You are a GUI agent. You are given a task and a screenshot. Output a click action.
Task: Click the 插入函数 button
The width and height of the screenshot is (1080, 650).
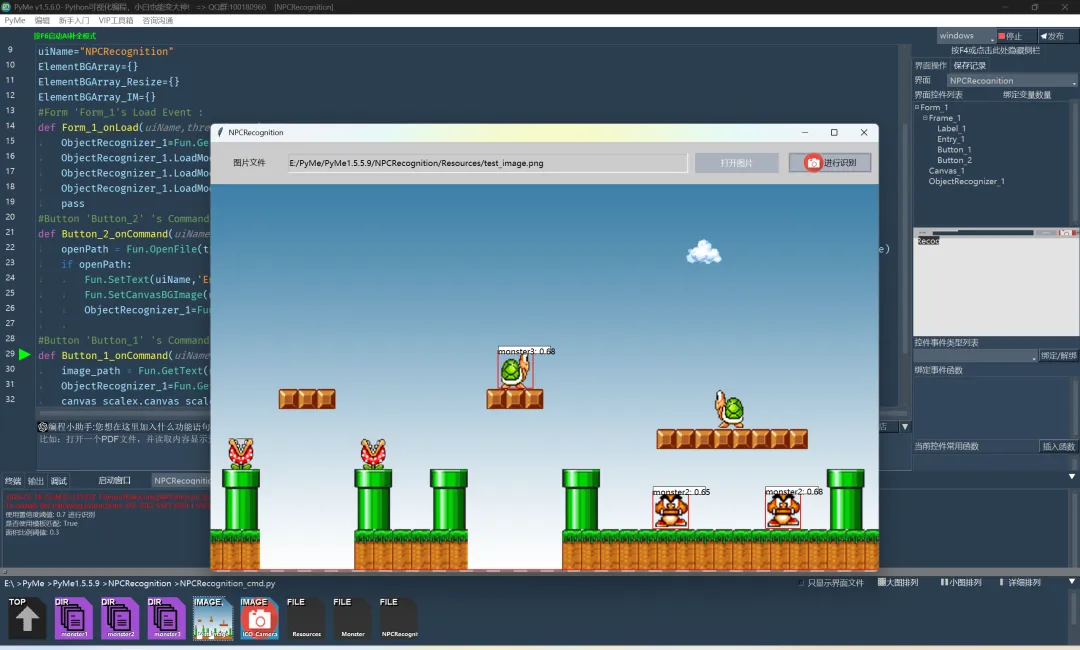pyautogui.click(x=1058, y=446)
